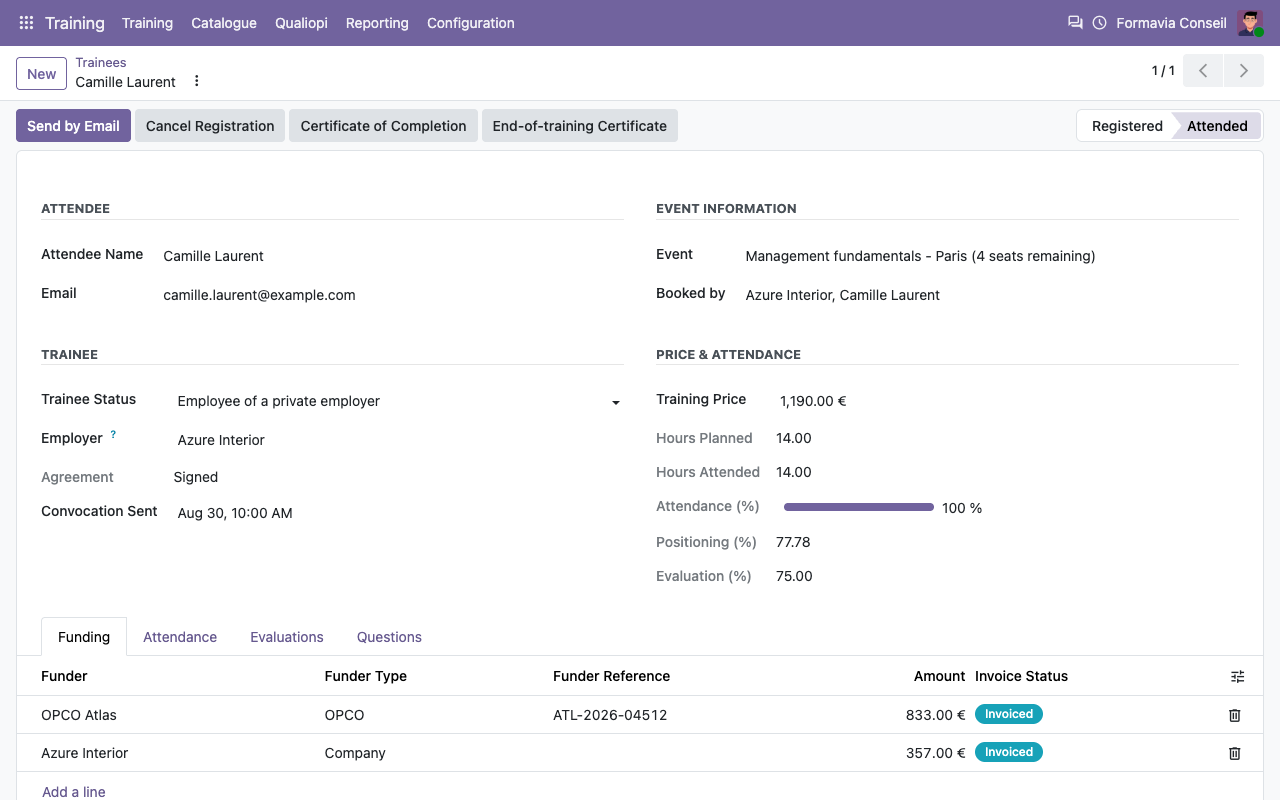Switch to the Questions tab
Screen dimensions: 1280x800
pos(389,637)
